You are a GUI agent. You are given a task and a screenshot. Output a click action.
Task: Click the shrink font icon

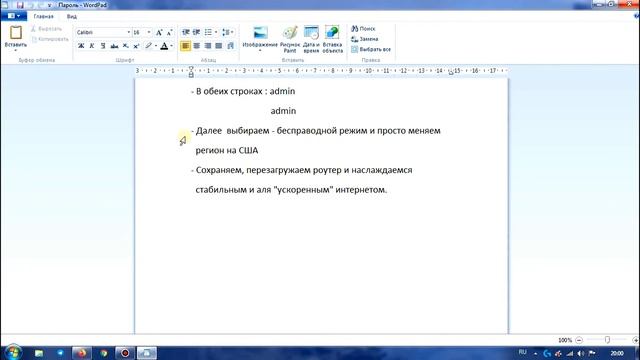pyautogui.click(x=170, y=32)
